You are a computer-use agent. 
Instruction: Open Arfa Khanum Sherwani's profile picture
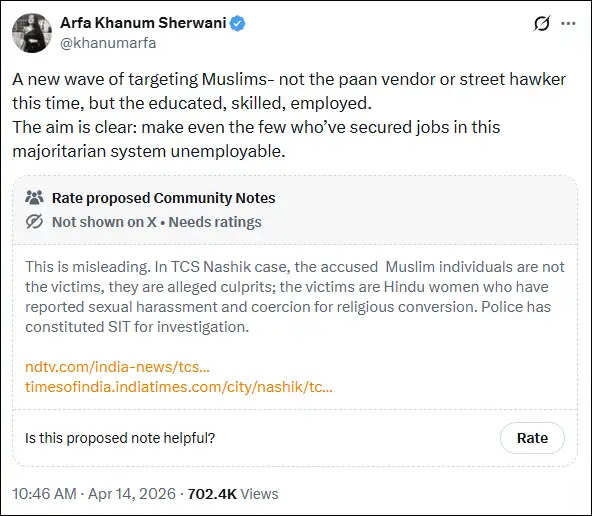tap(32, 33)
